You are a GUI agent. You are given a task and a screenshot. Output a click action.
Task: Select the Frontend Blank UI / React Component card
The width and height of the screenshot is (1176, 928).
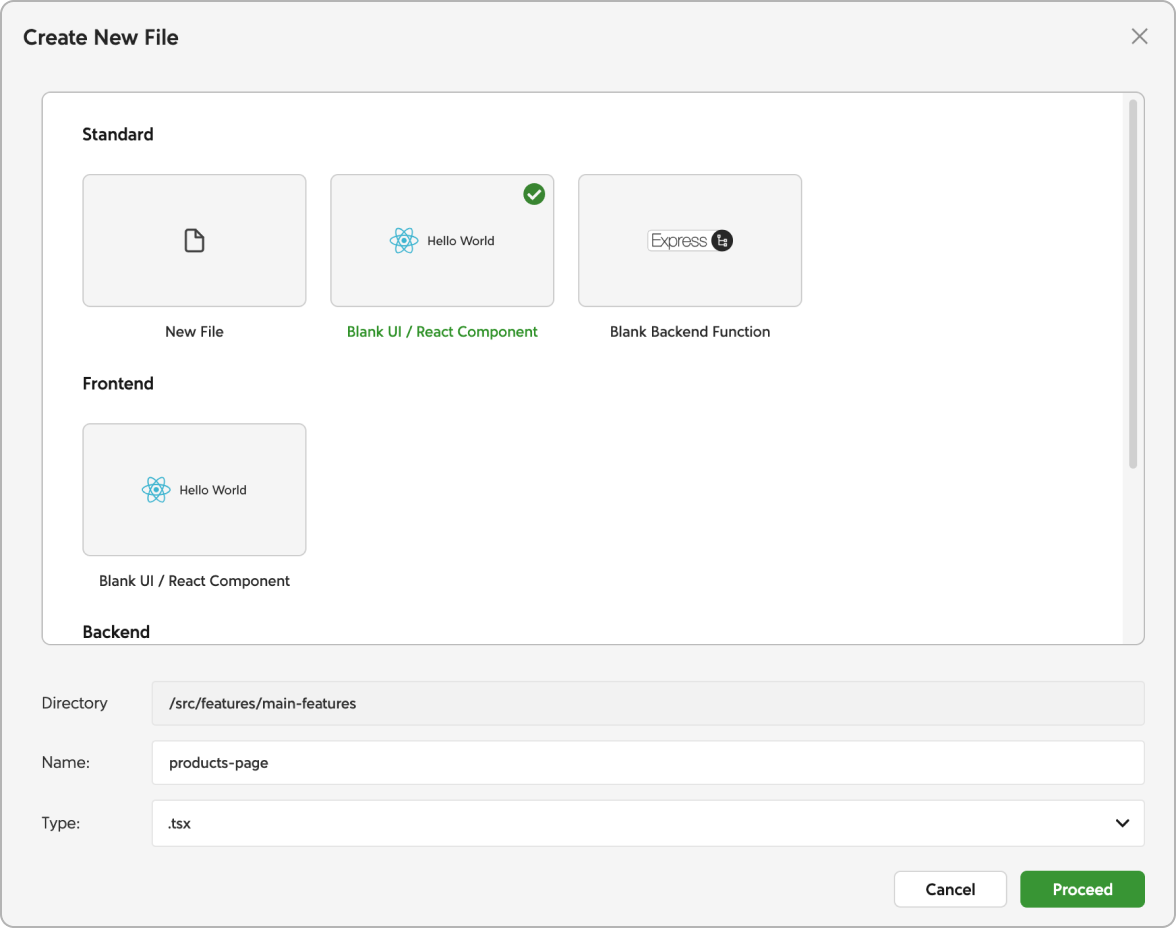(194, 490)
